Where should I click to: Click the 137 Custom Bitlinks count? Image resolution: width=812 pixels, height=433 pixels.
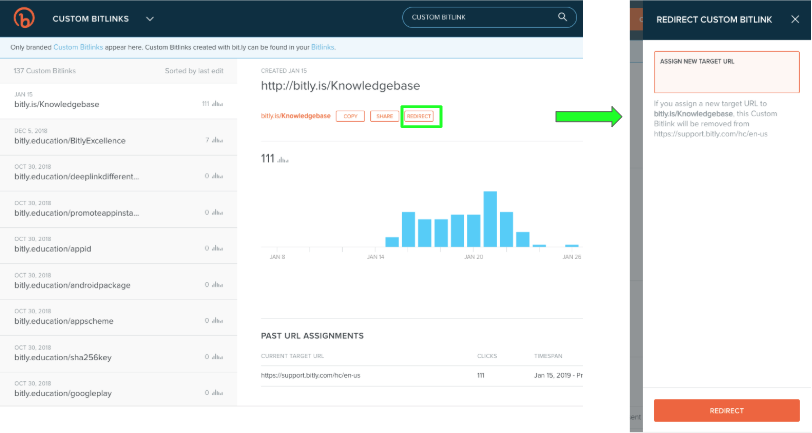[x=45, y=71]
